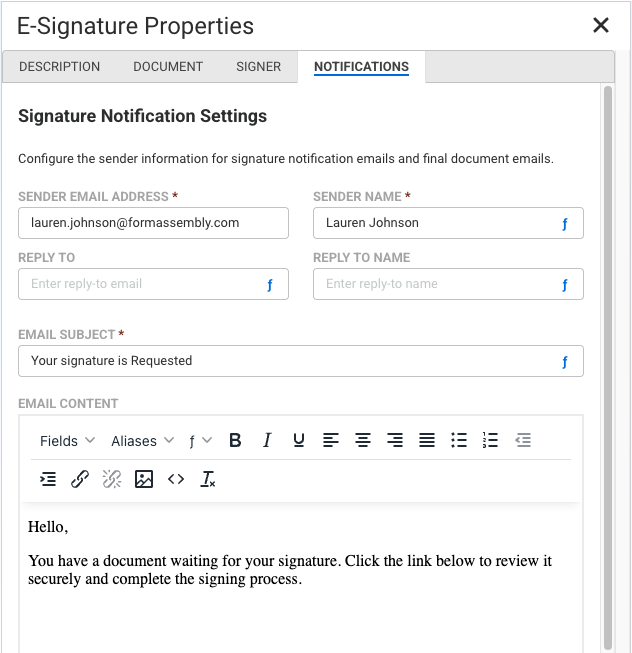Screen dimensions: 632x653
Task: Insert numbered list in email content
Action: [x=490, y=440]
